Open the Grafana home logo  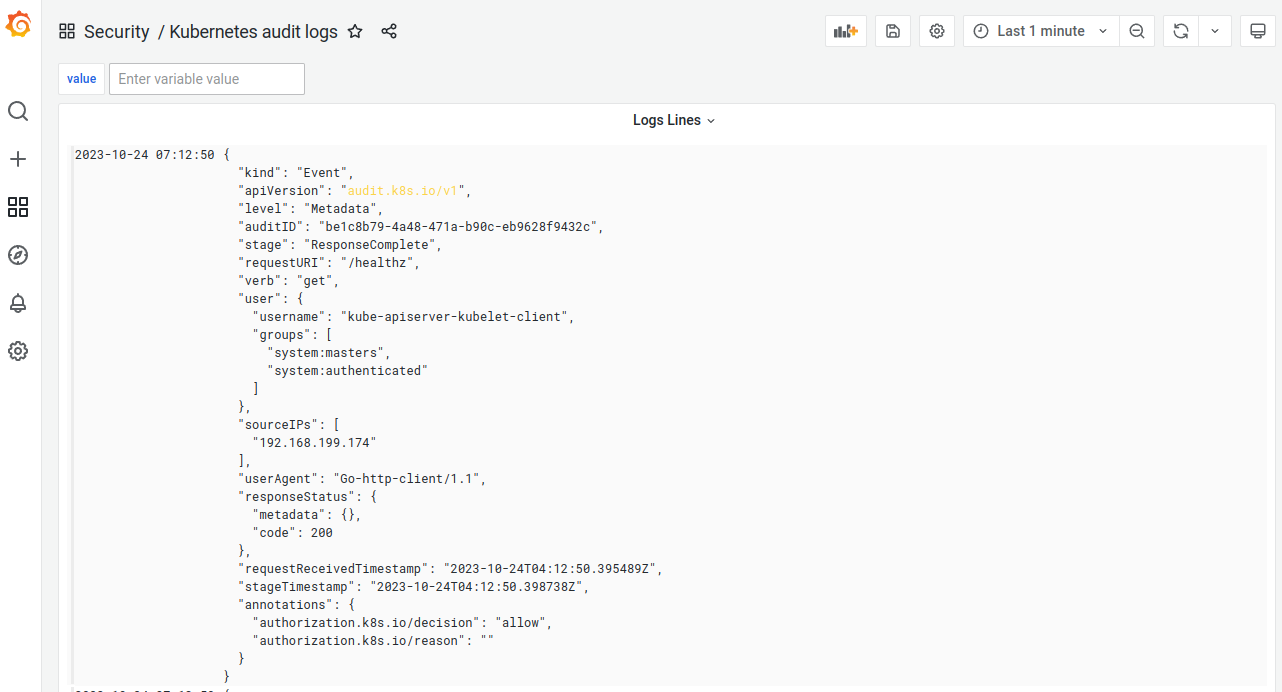coord(19,24)
